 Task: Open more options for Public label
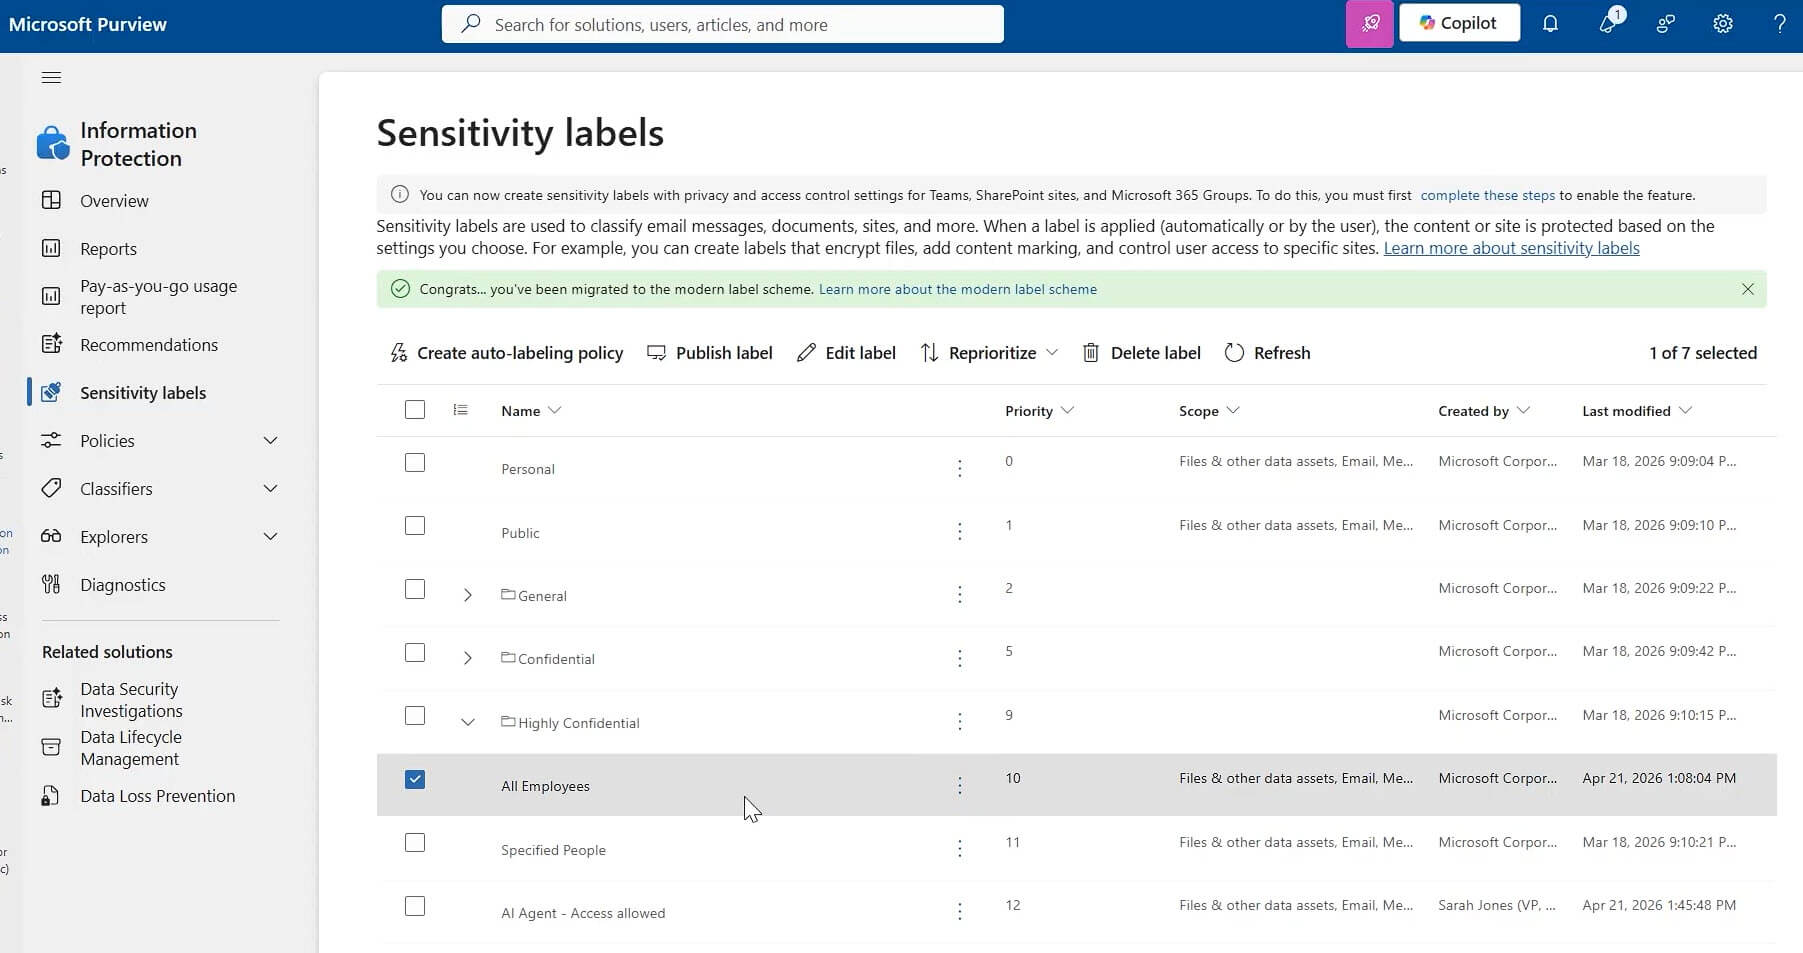click(x=959, y=531)
